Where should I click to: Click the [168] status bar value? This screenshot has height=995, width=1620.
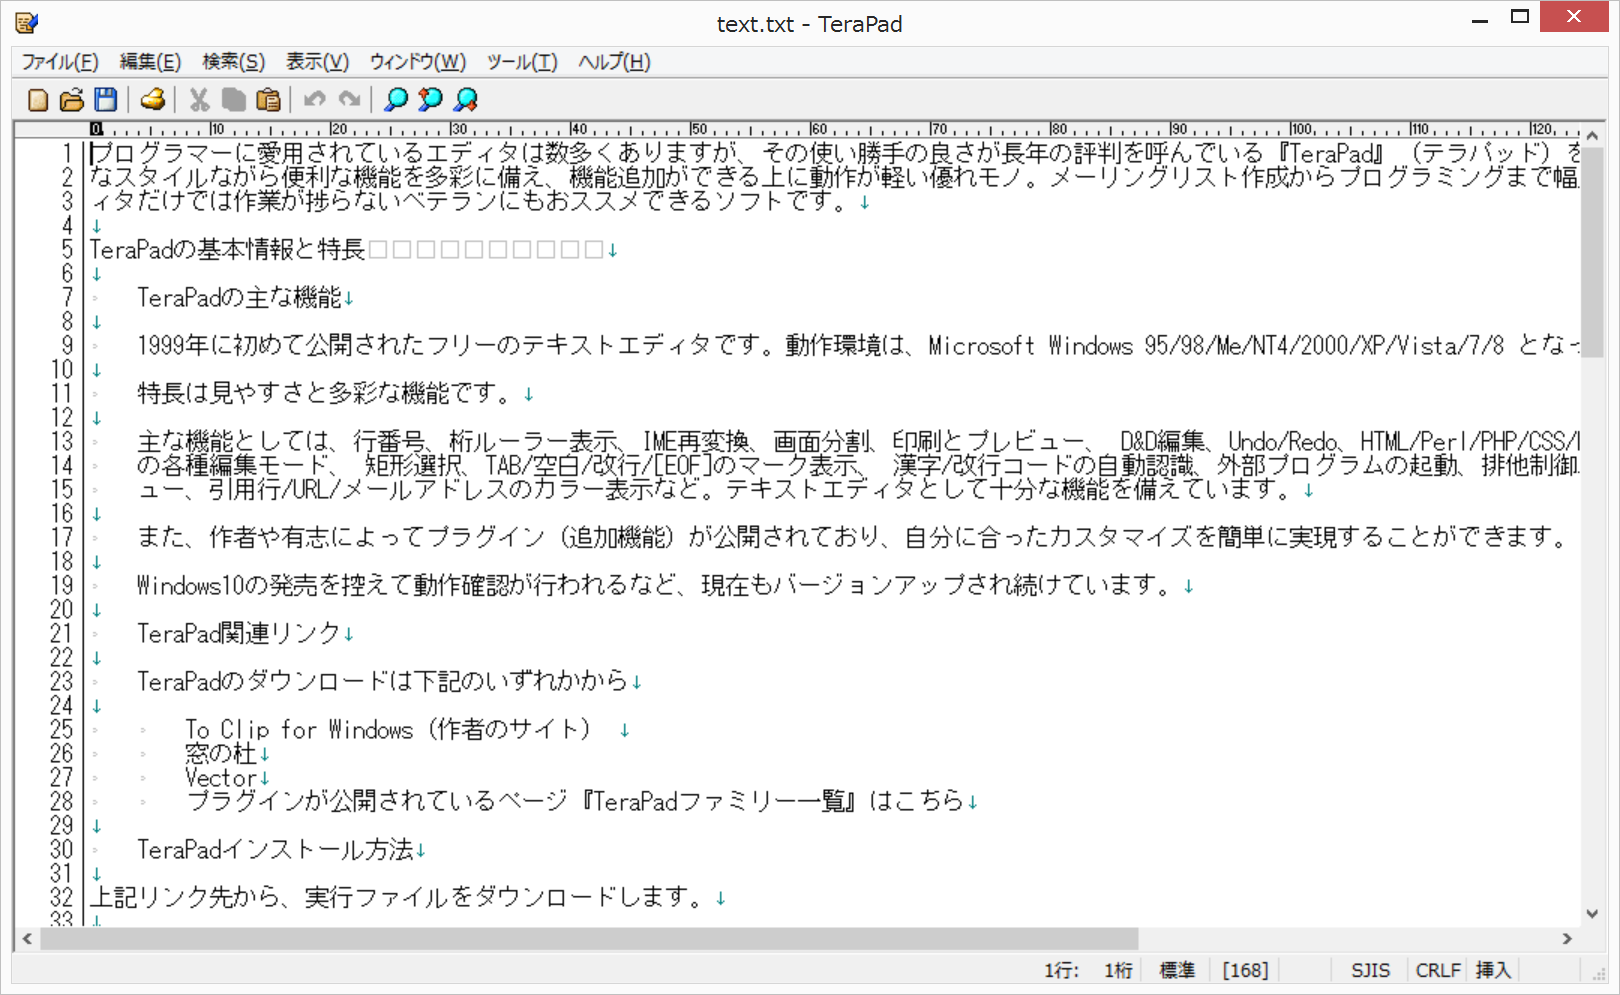coord(1245,970)
